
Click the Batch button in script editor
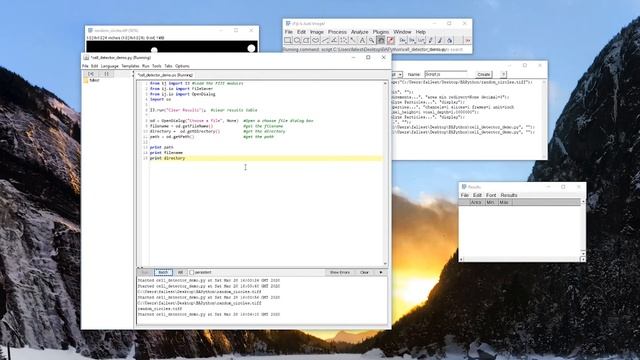tap(163, 272)
